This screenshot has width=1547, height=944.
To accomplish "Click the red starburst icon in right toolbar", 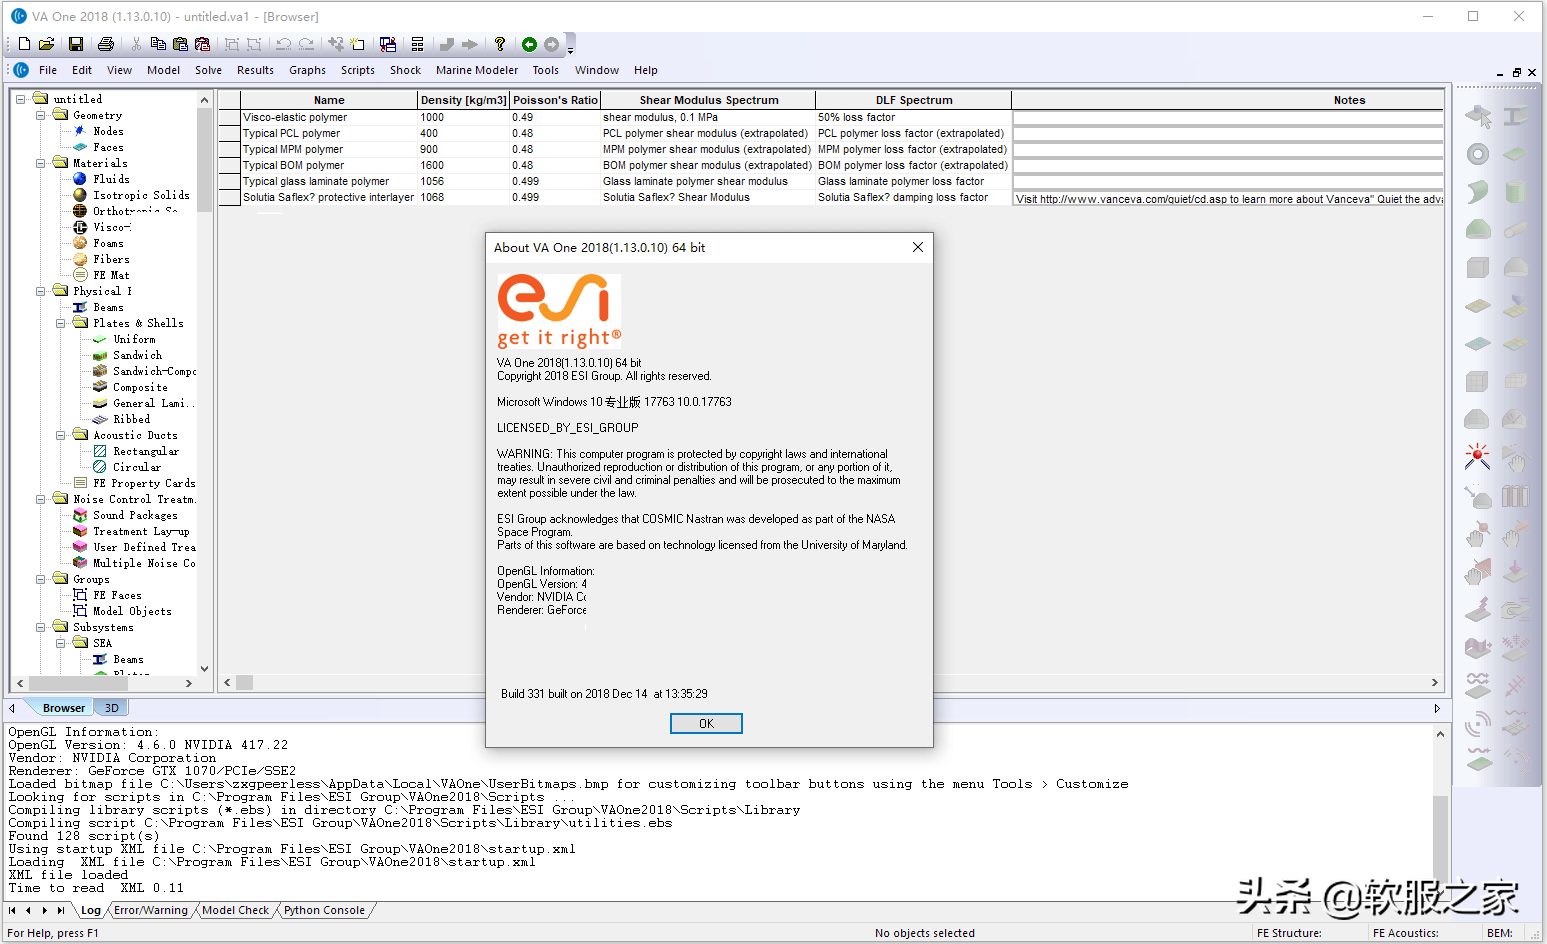I will (x=1478, y=457).
